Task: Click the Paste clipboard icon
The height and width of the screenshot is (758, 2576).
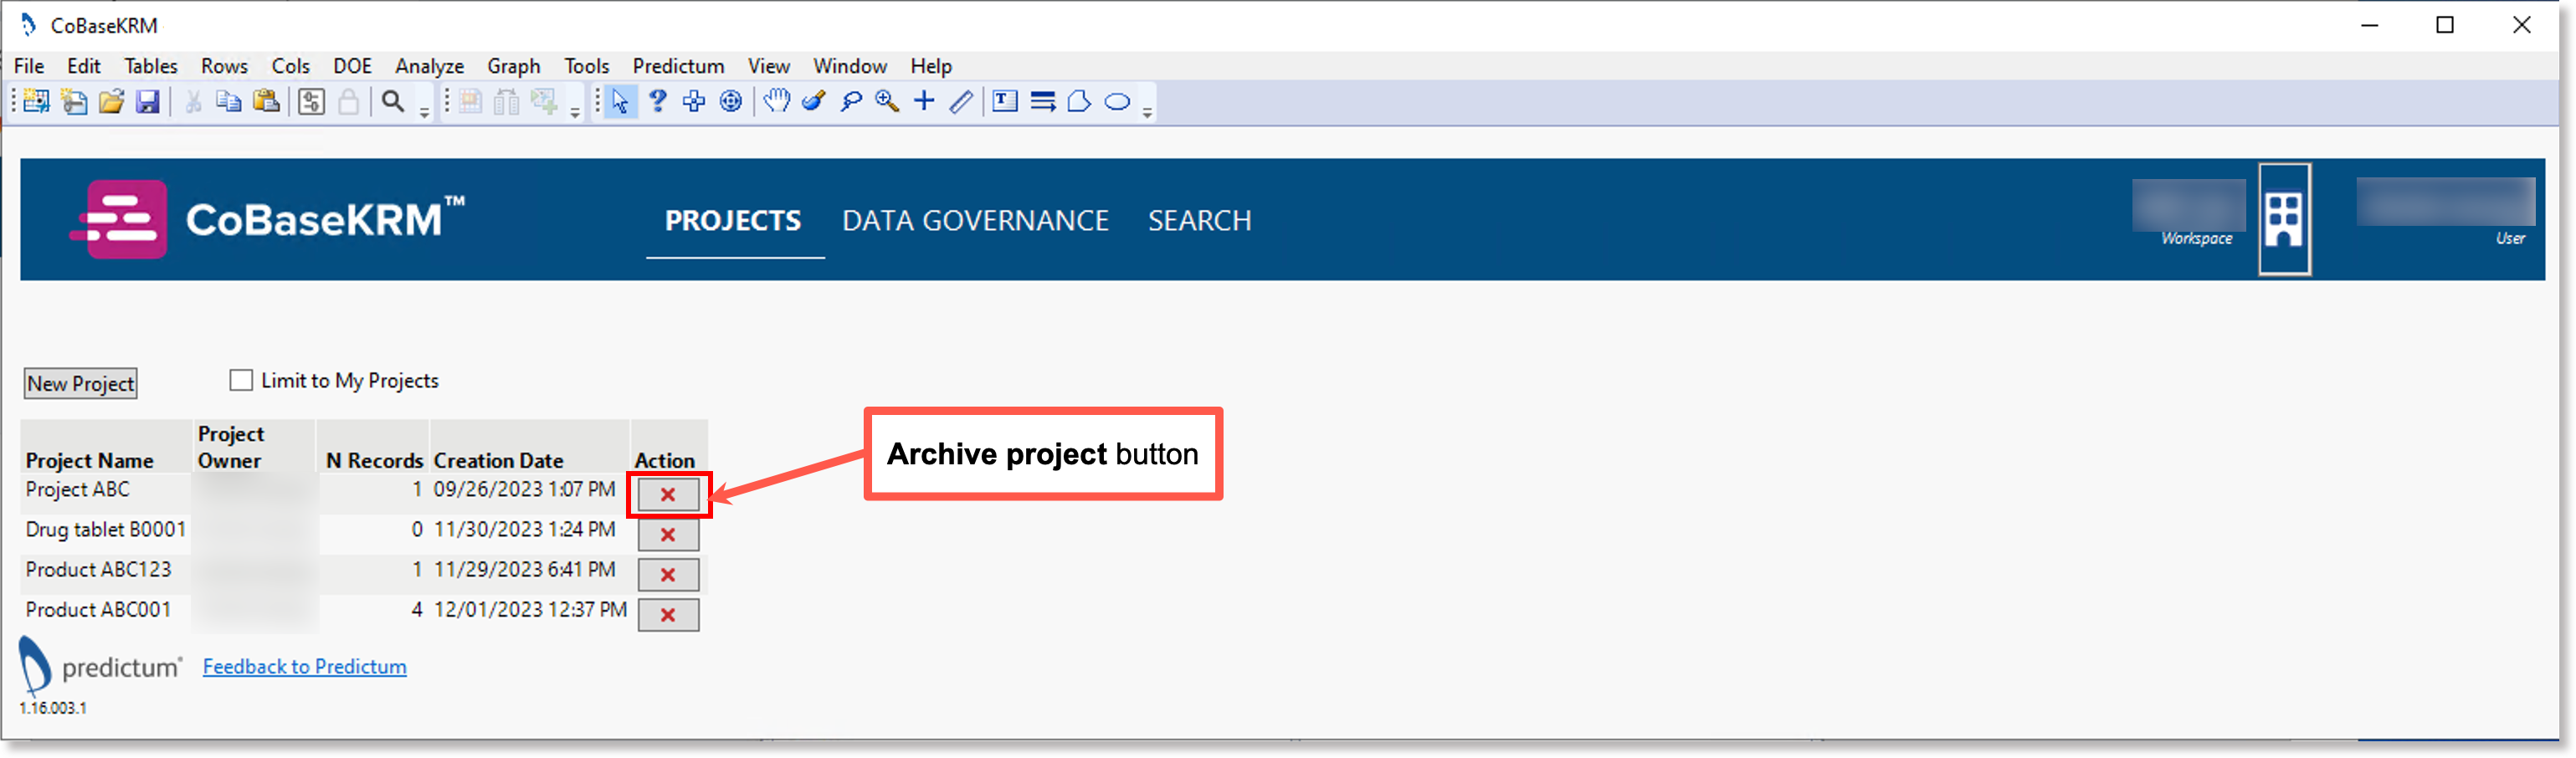Action: tap(266, 102)
